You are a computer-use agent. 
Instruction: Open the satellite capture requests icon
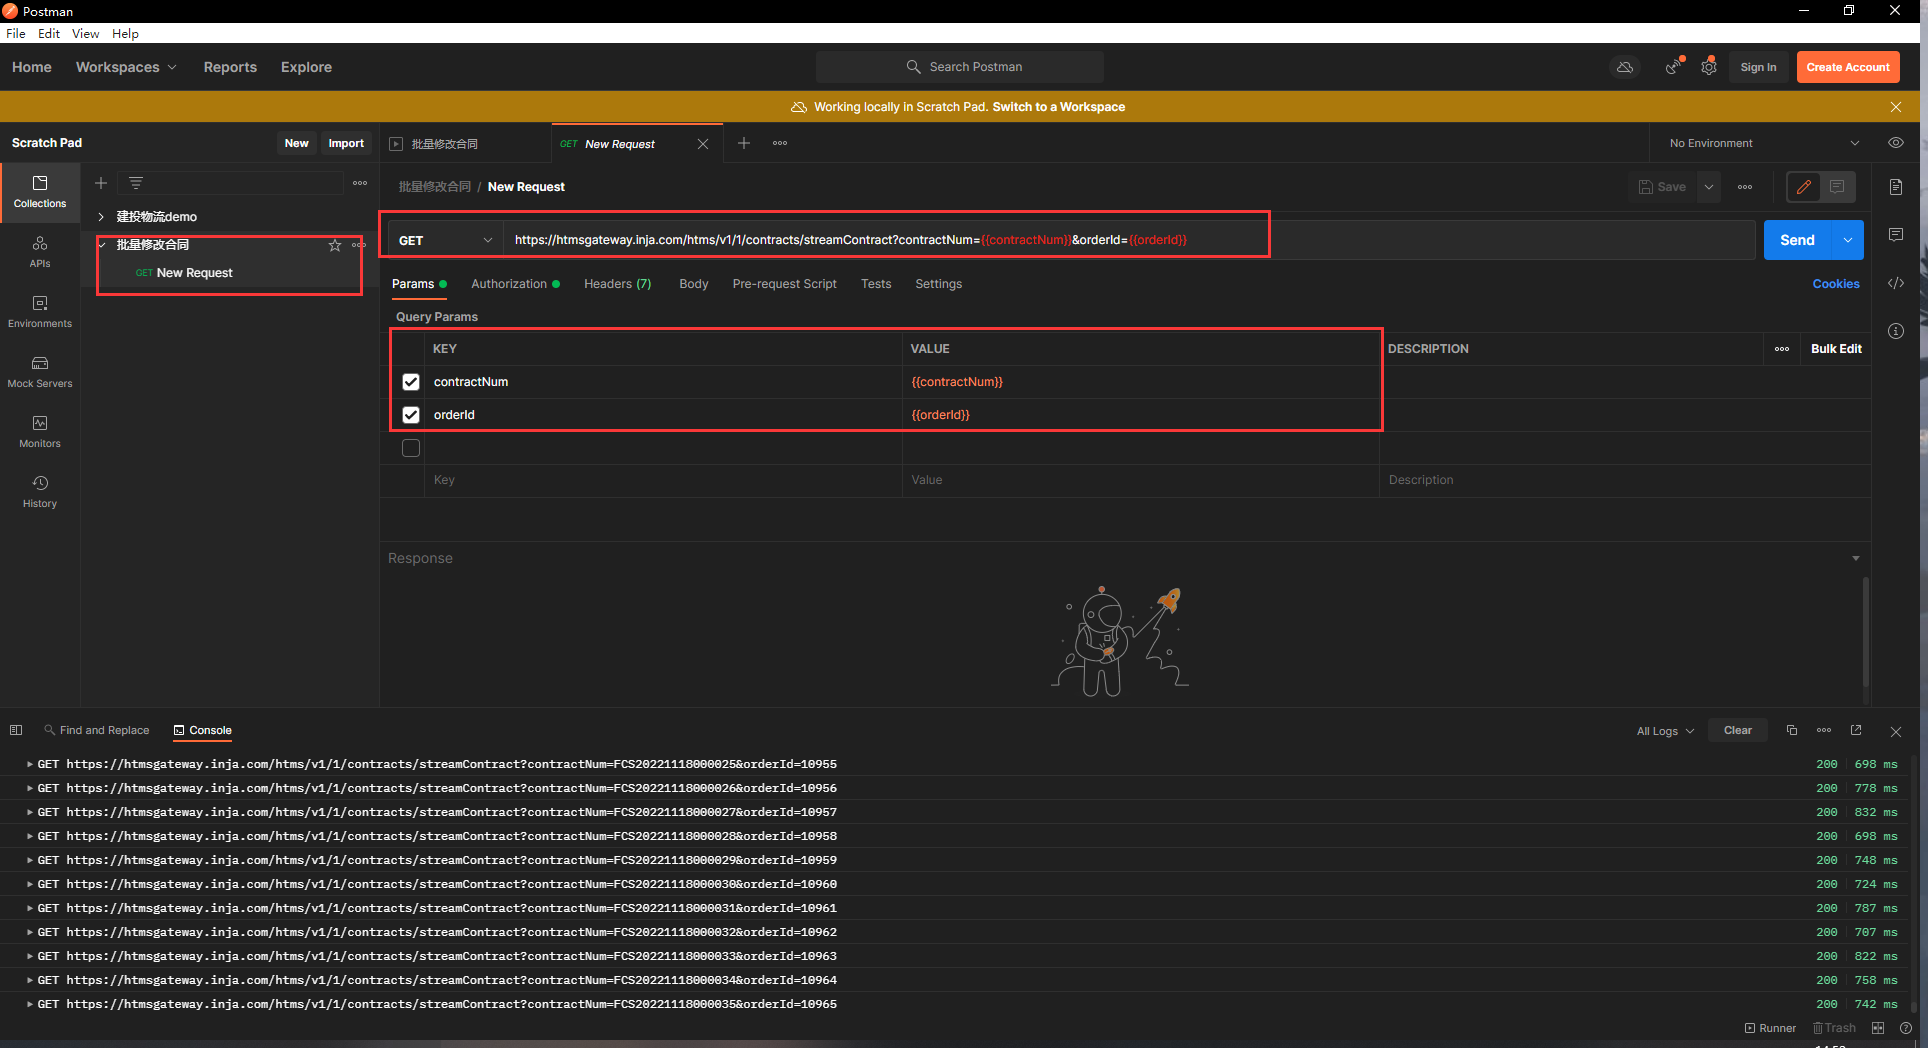click(1673, 67)
